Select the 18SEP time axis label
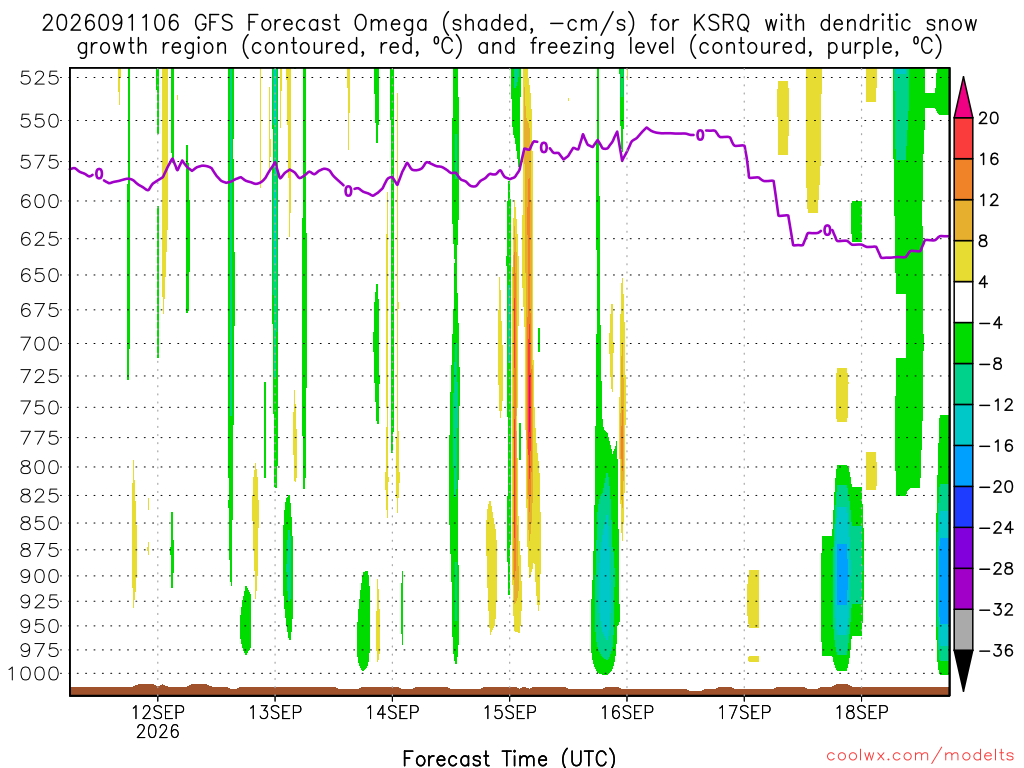The width and height of the screenshot is (1024, 768). pyautogui.click(x=861, y=712)
